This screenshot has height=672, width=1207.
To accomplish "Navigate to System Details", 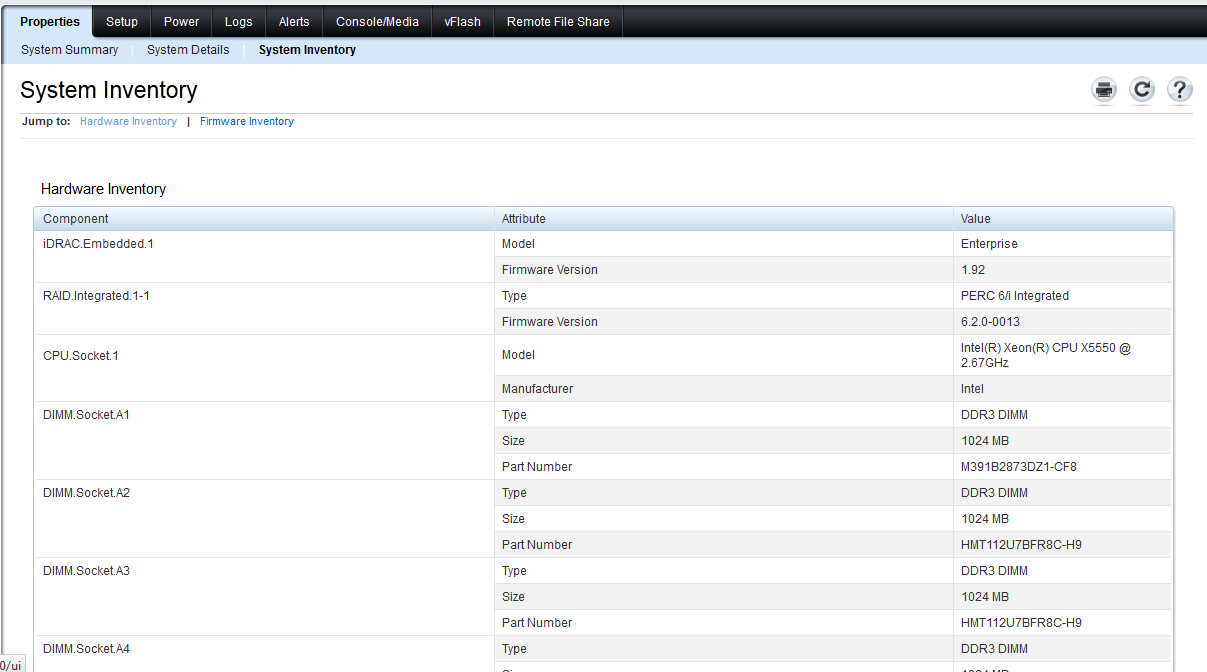I will (188, 49).
